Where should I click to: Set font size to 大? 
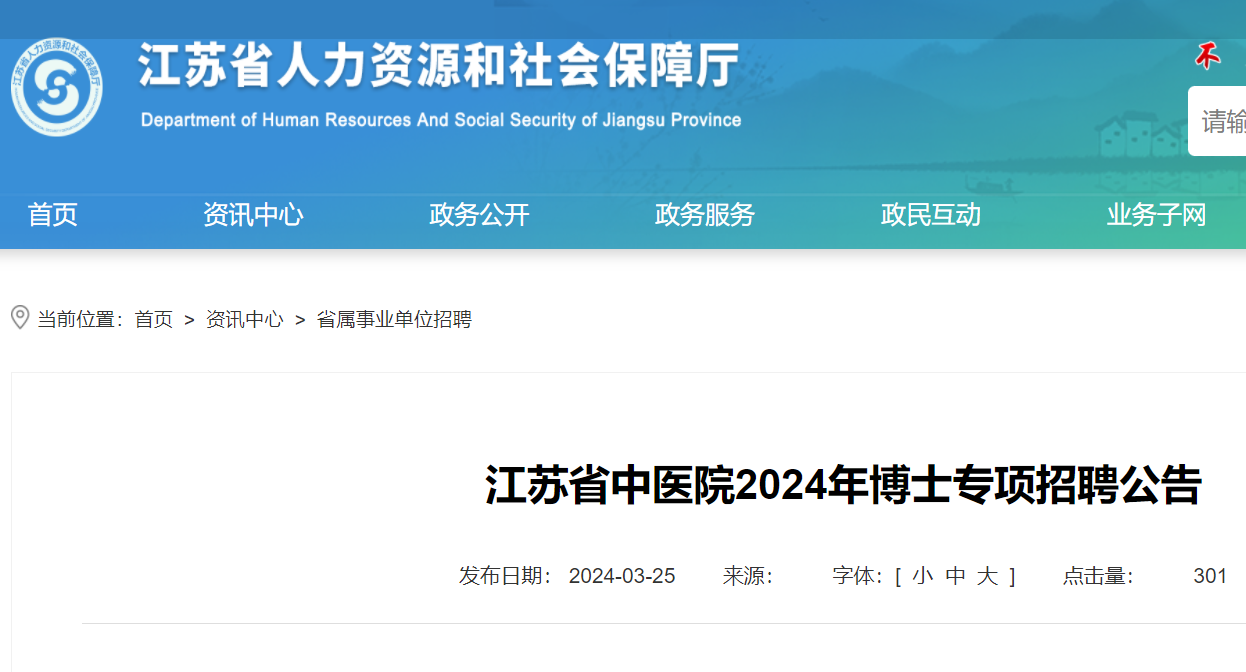click(x=988, y=576)
